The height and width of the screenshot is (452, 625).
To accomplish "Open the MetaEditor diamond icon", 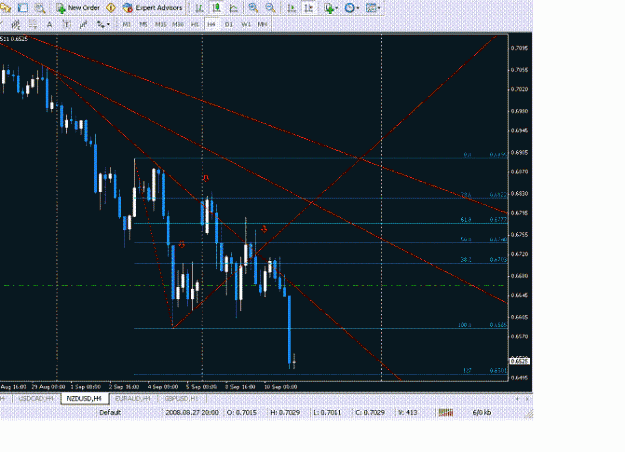I will 111,8.
